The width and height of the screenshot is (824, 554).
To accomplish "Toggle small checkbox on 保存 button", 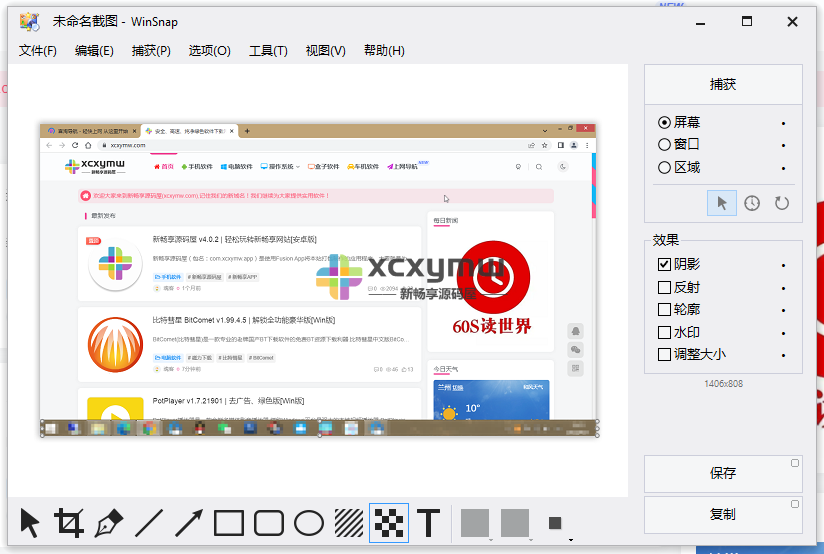I will [795, 463].
